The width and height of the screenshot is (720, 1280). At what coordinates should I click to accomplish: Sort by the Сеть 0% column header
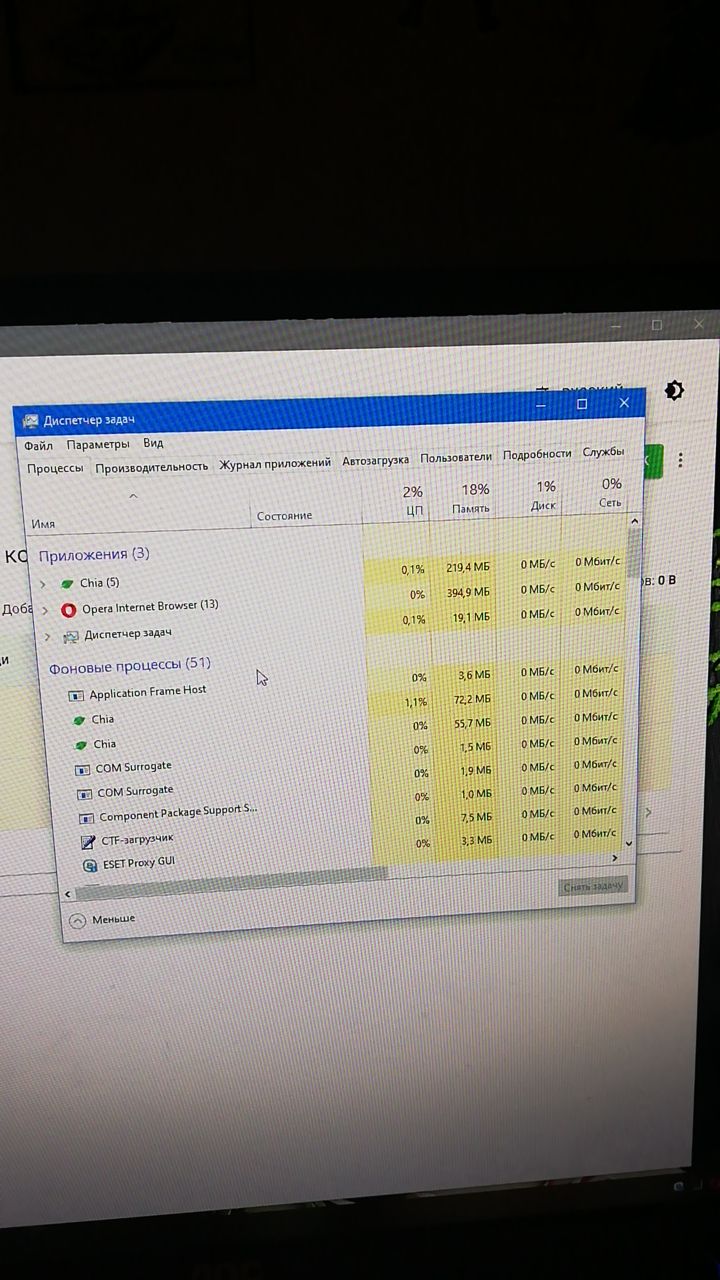tap(609, 493)
